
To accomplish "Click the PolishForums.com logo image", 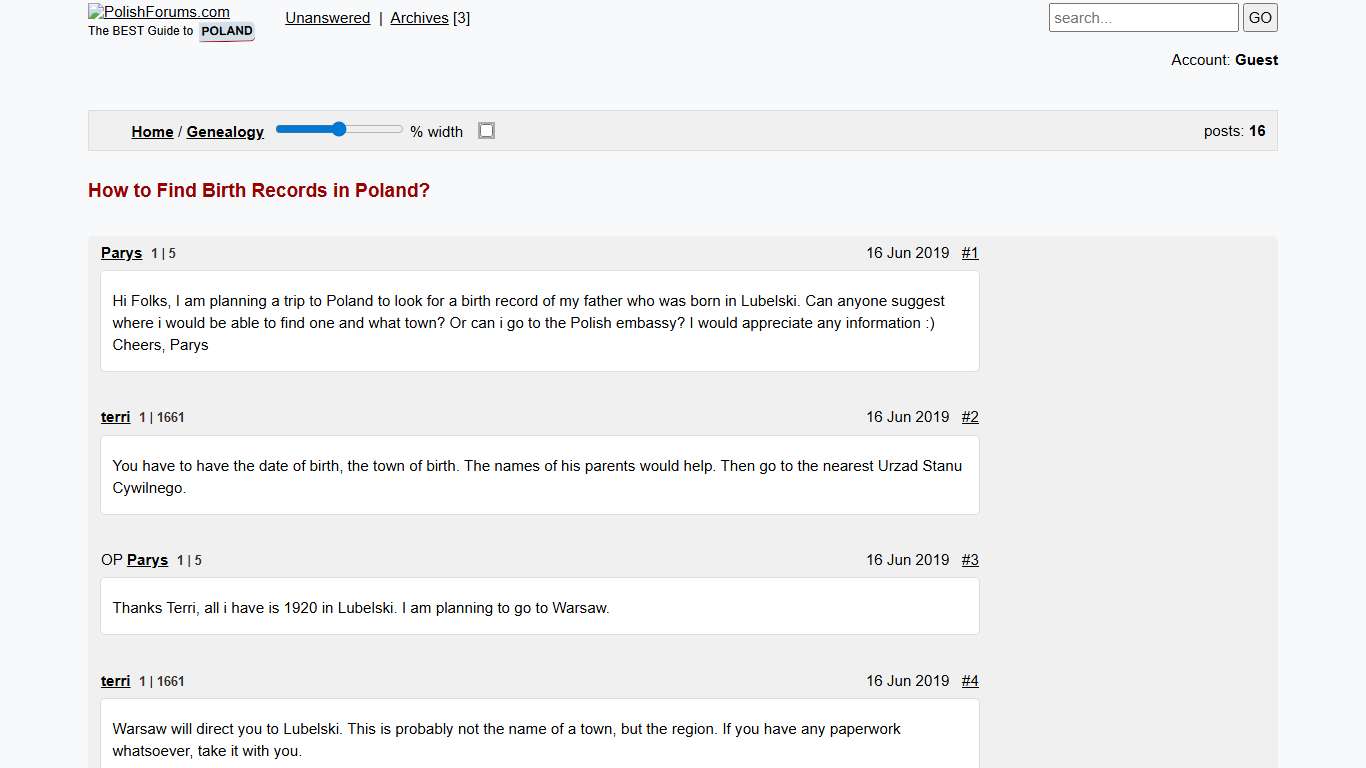I will [159, 12].
